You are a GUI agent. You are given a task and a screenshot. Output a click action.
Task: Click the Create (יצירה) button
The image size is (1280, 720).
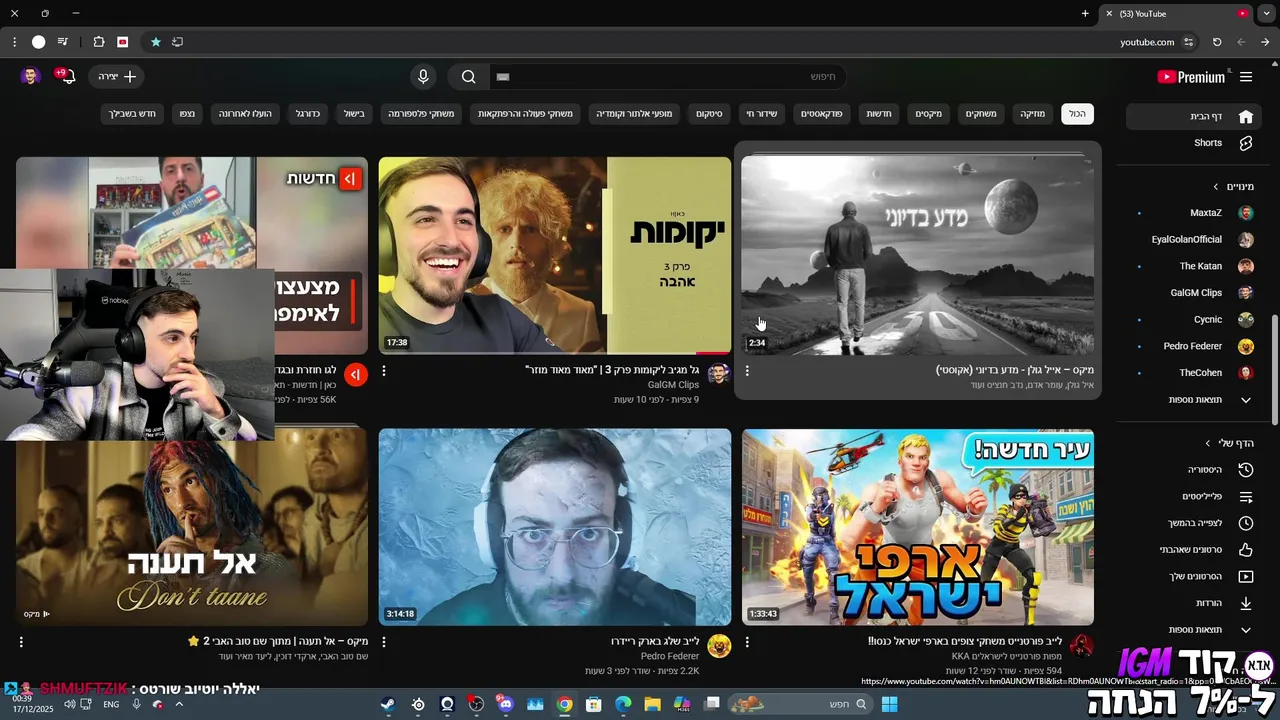(117, 77)
